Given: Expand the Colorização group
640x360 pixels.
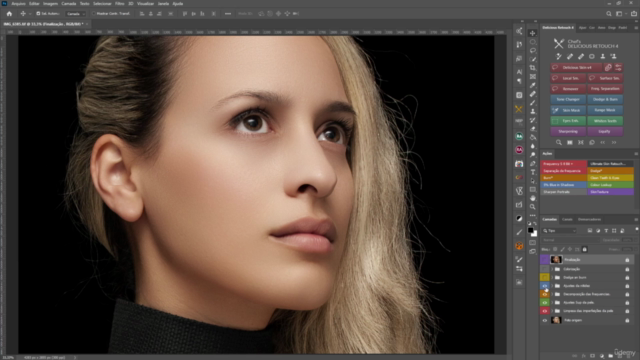Looking at the screenshot, I should (552, 269).
